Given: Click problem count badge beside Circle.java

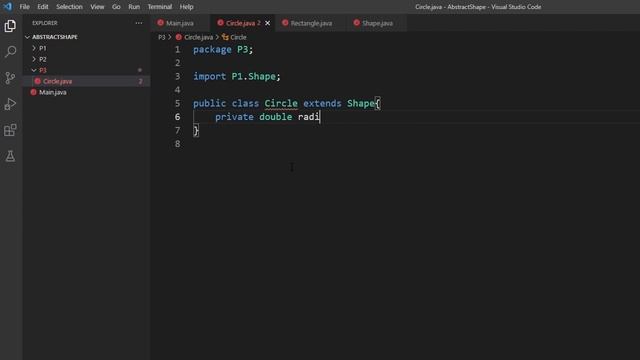Looking at the screenshot, I should point(140,81).
